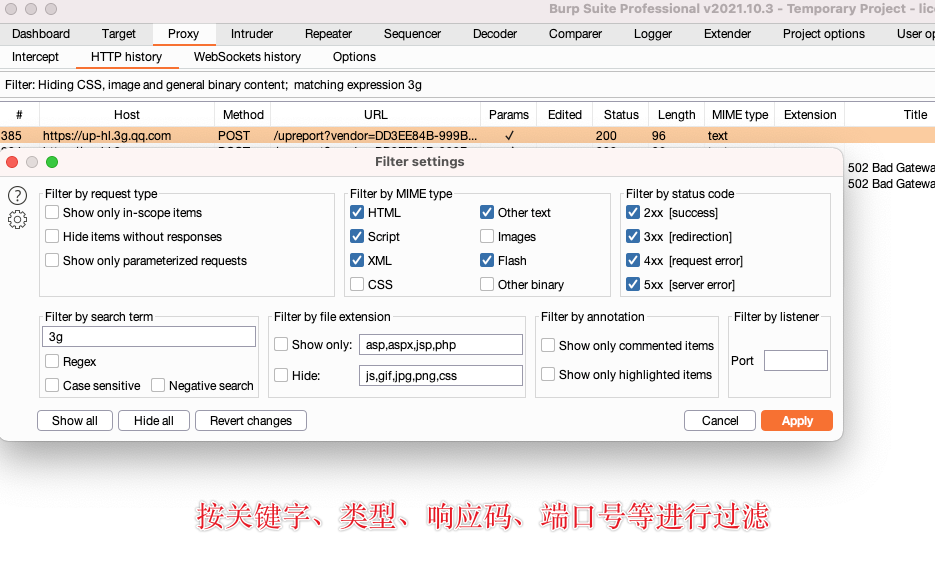
Task: Click the Show all button
Action: pos(75,421)
